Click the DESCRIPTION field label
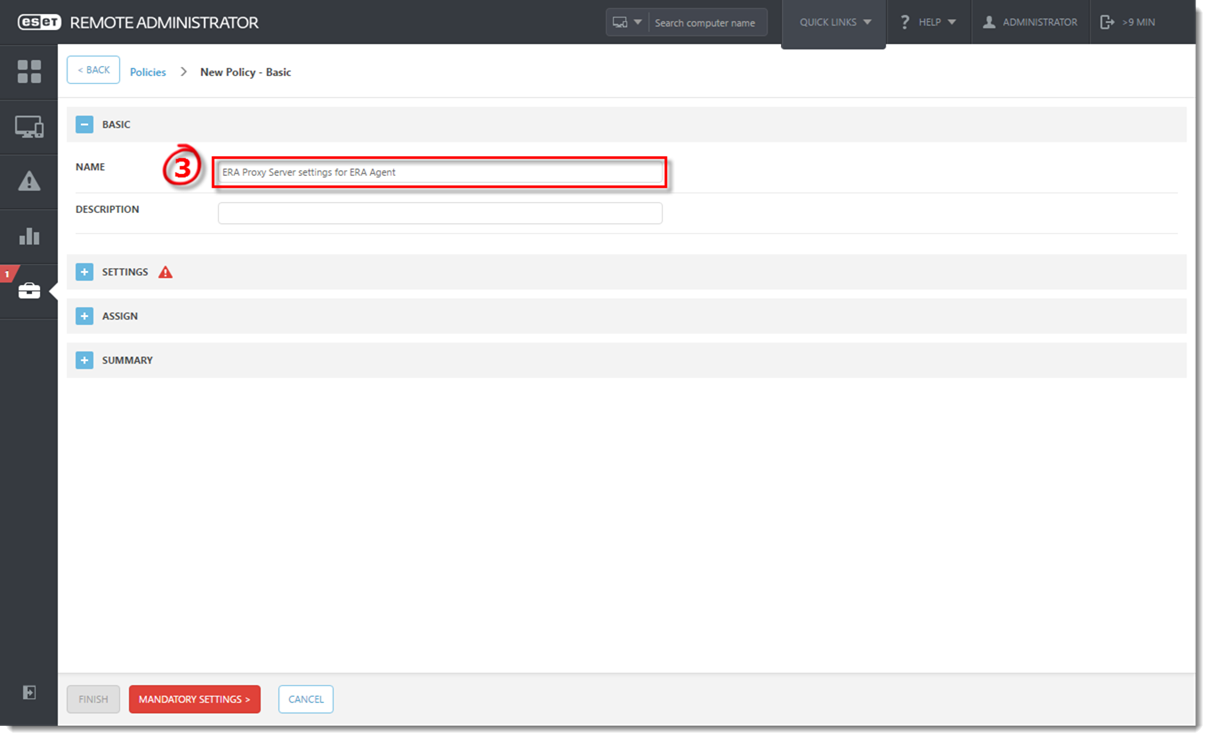The height and width of the screenshot is (739, 1209). 107,209
